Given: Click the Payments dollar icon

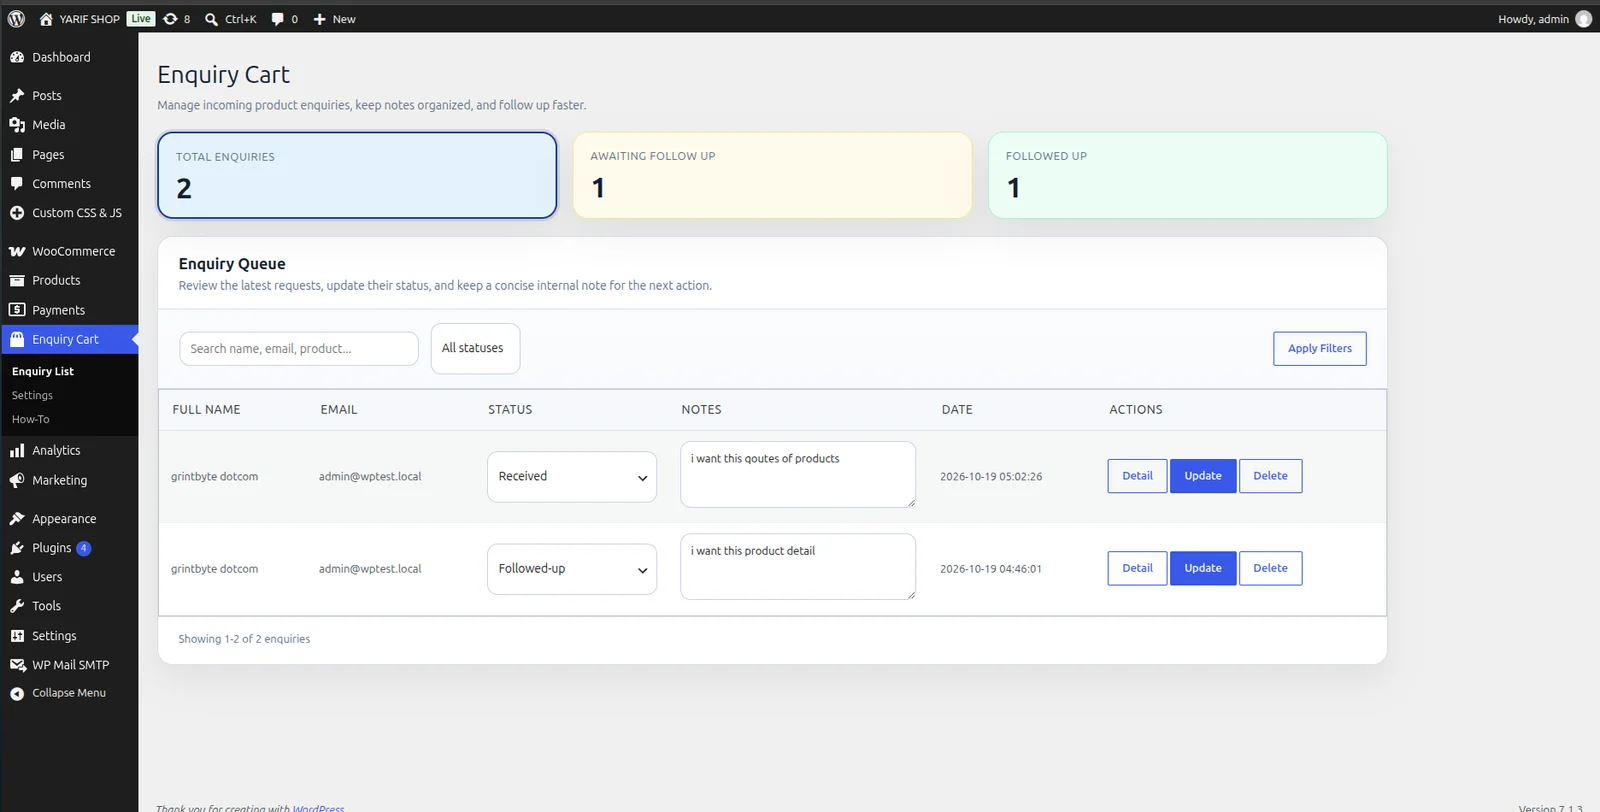Looking at the screenshot, I should click(17, 310).
